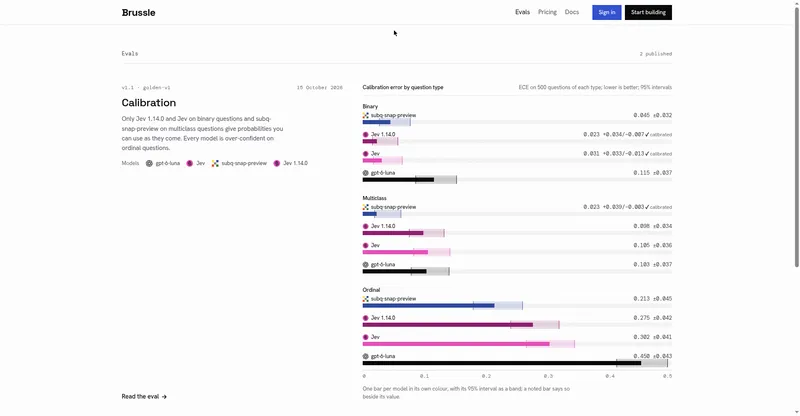The image size is (800, 416).
Task: Go to the Brussle home logo
Action: point(138,13)
